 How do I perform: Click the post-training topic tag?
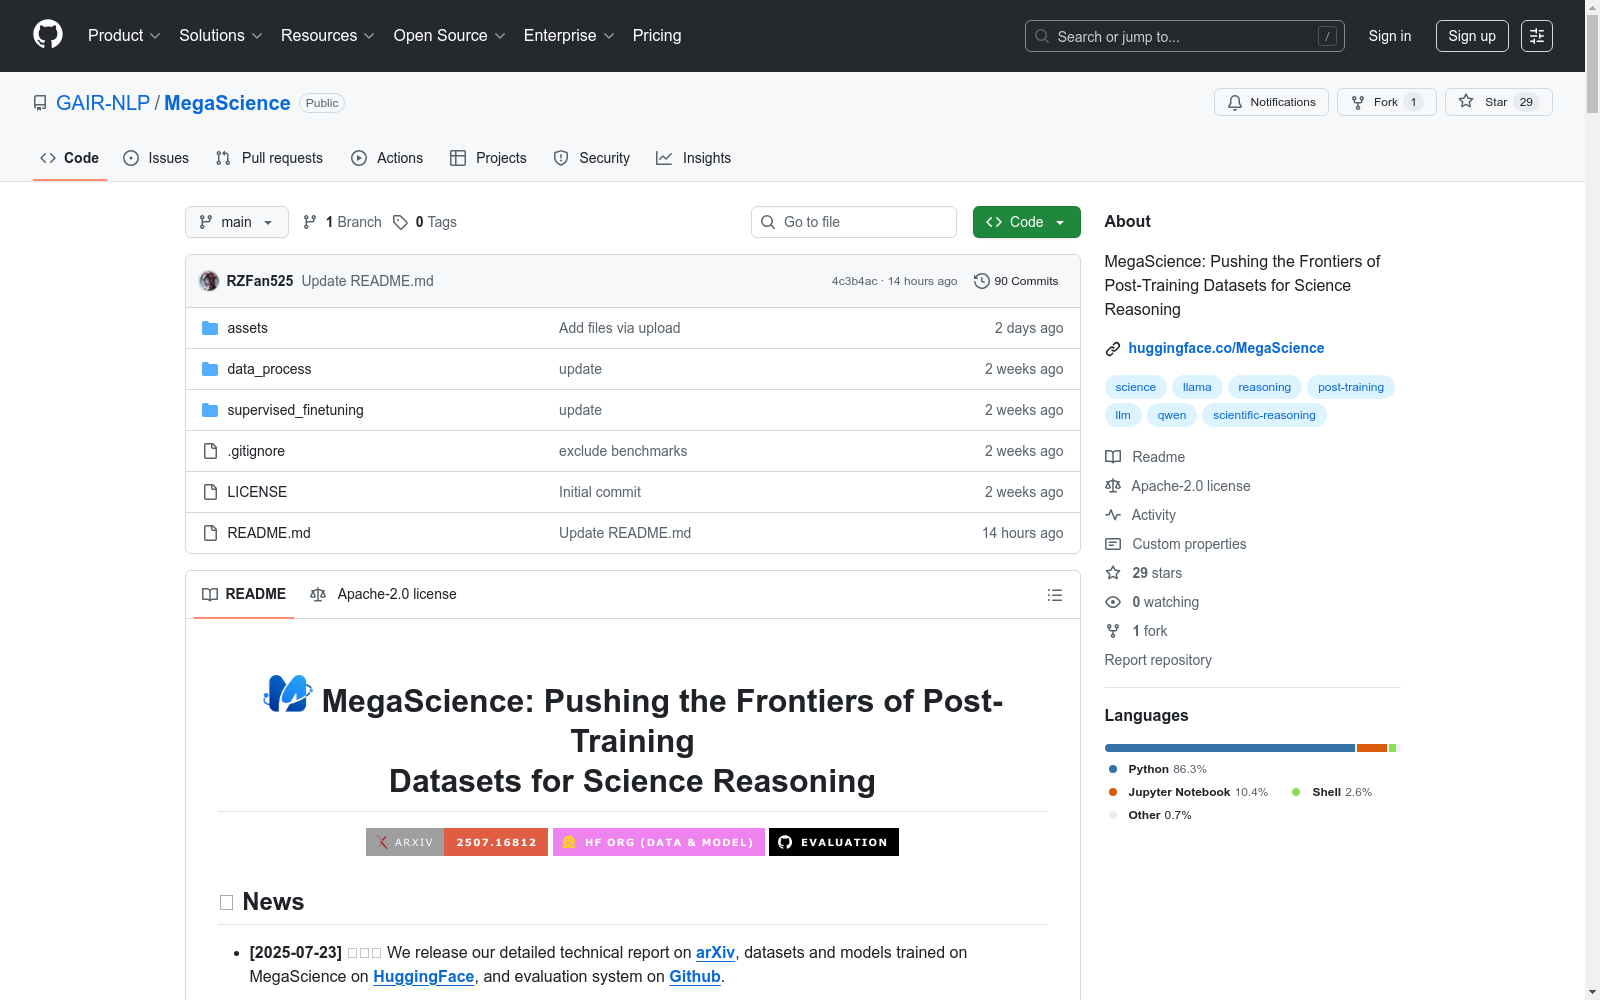1351,387
